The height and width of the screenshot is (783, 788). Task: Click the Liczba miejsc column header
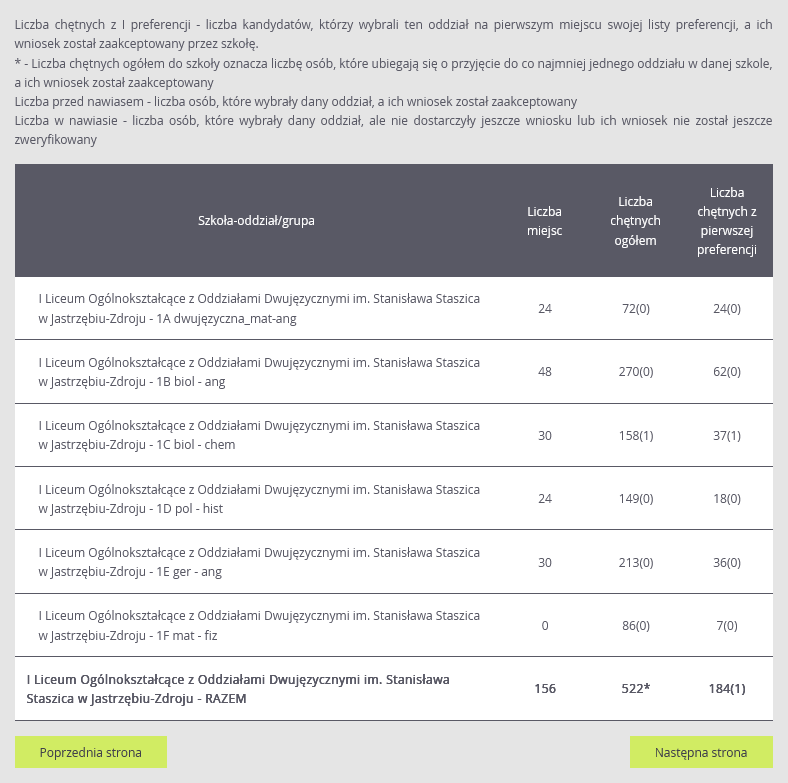(x=545, y=221)
